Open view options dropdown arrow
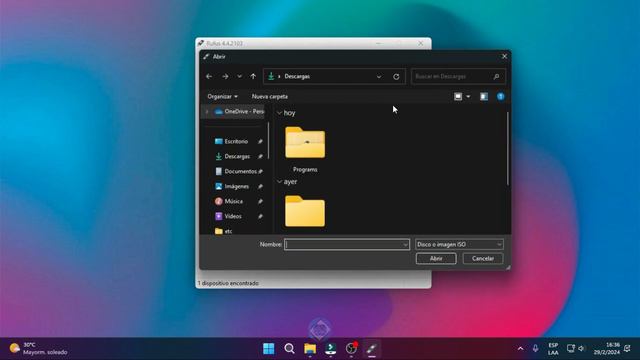The width and height of the screenshot is (640, 360). [468, 96]
